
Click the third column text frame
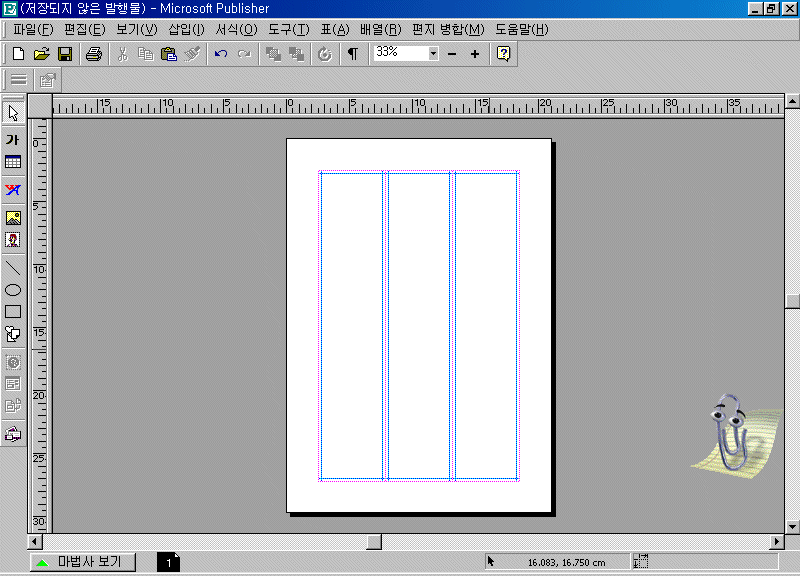(486, 327)
